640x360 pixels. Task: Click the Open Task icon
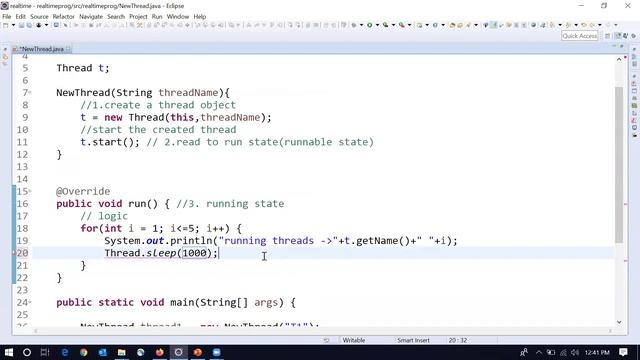click(460, 25)
